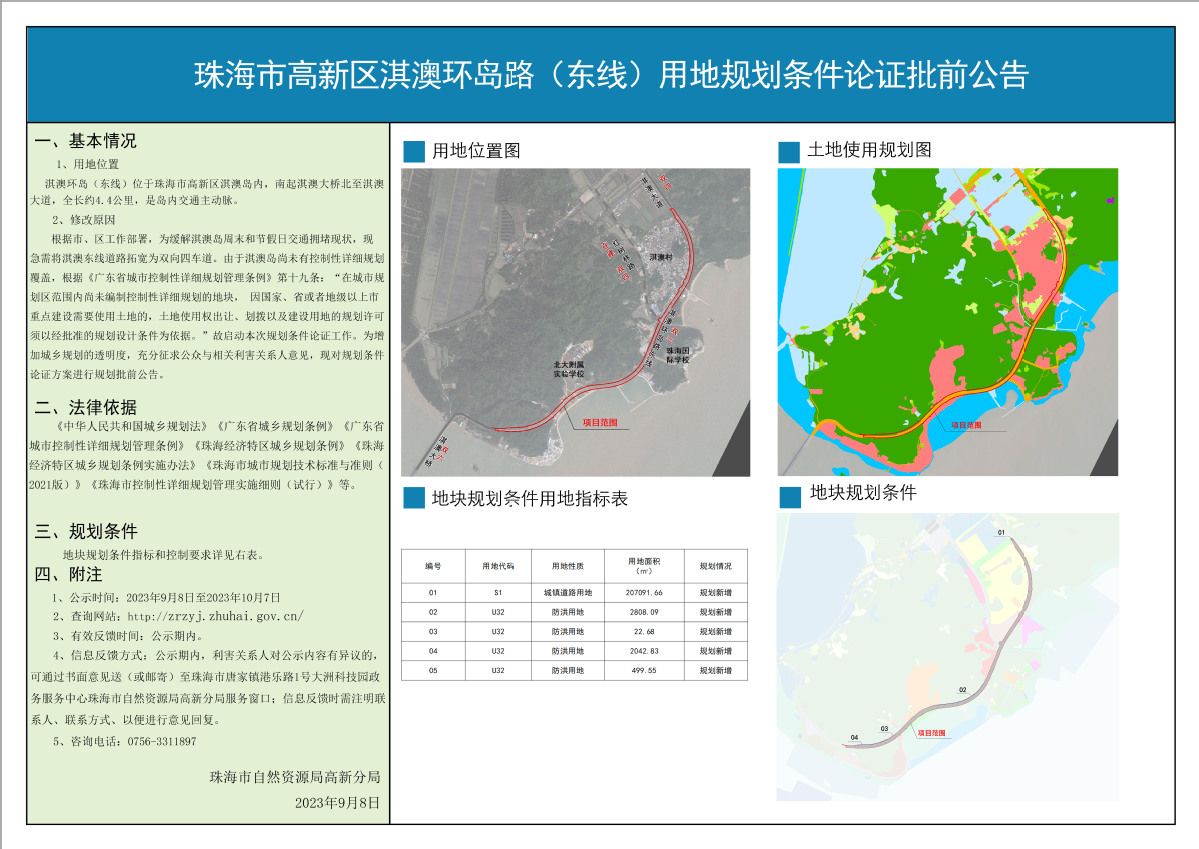Click the 用地面积 (㎡) table header
Screen dimensions: 1199x849
point(644,566)
